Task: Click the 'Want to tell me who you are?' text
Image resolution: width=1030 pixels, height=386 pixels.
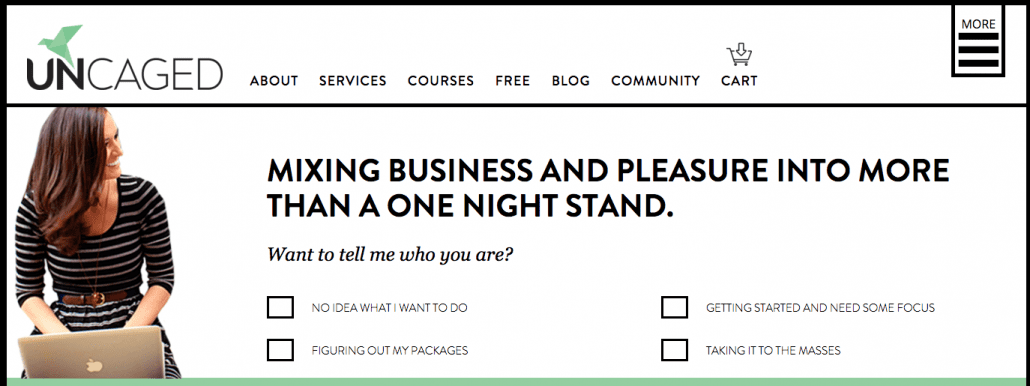Action: [390, 255]
